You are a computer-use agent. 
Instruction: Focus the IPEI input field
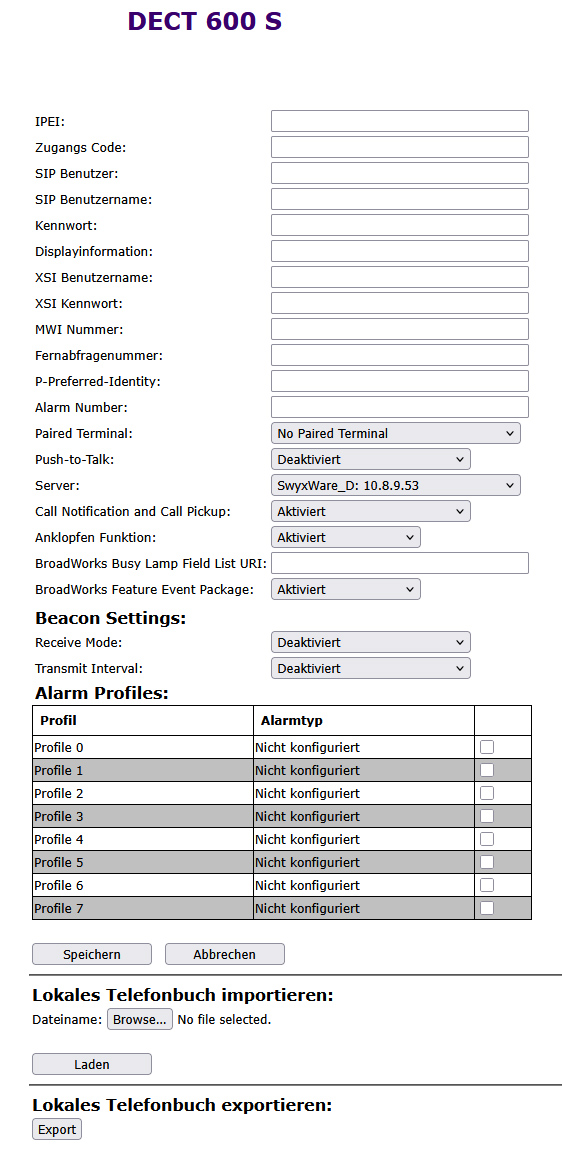(400, 121)
